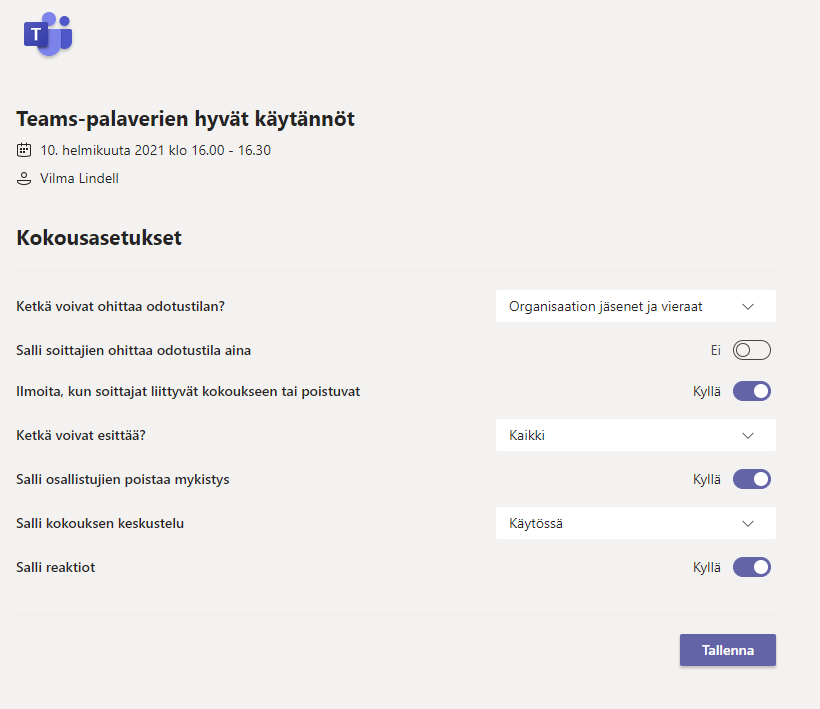Screen dimensions: 820x709
Task: Click the label 'Salli osallistujien poistaa mykistys'
Action: pos(123,479)
